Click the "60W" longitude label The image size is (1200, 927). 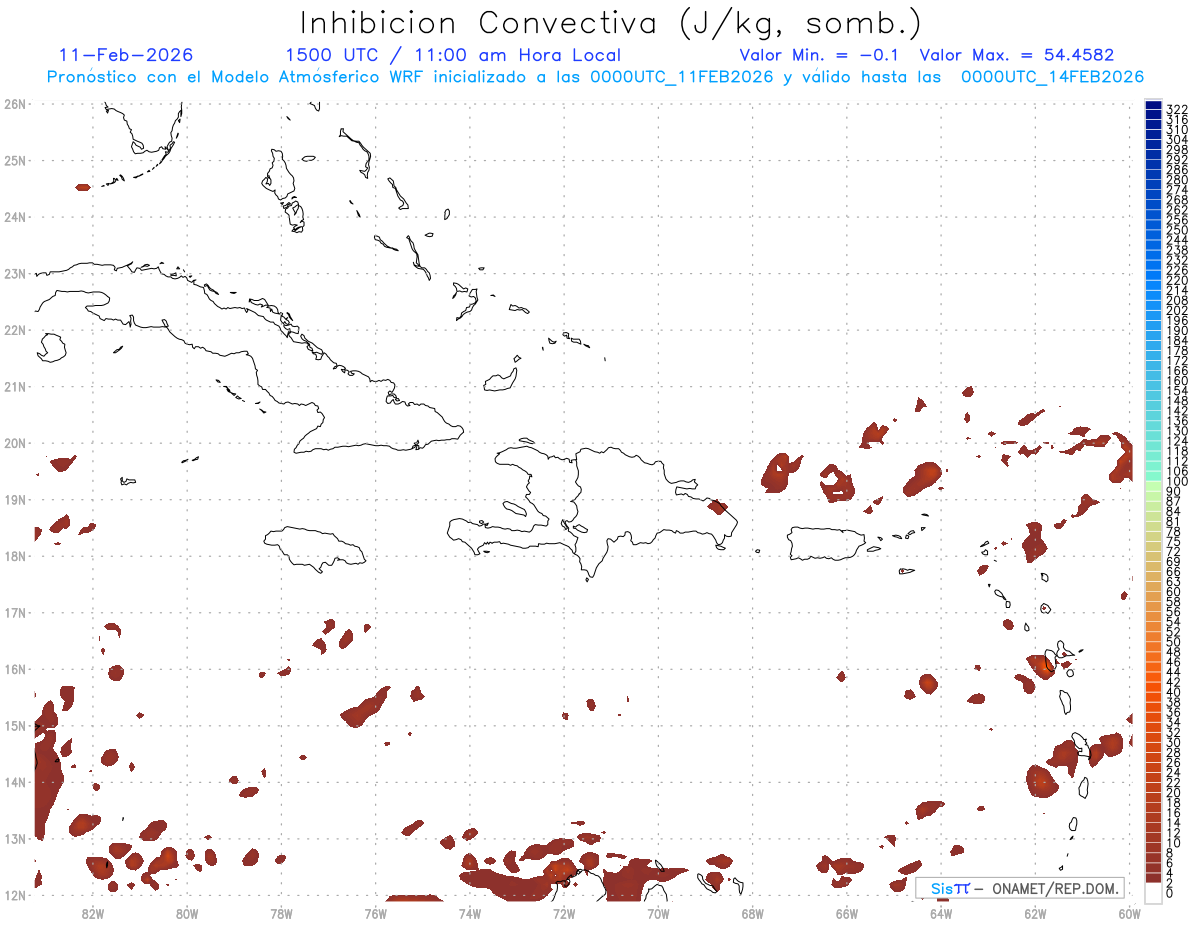pos(1129,914)
